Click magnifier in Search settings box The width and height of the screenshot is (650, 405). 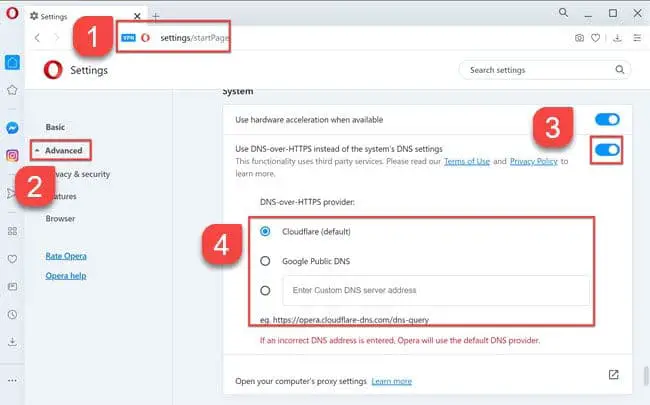(620, 70)
